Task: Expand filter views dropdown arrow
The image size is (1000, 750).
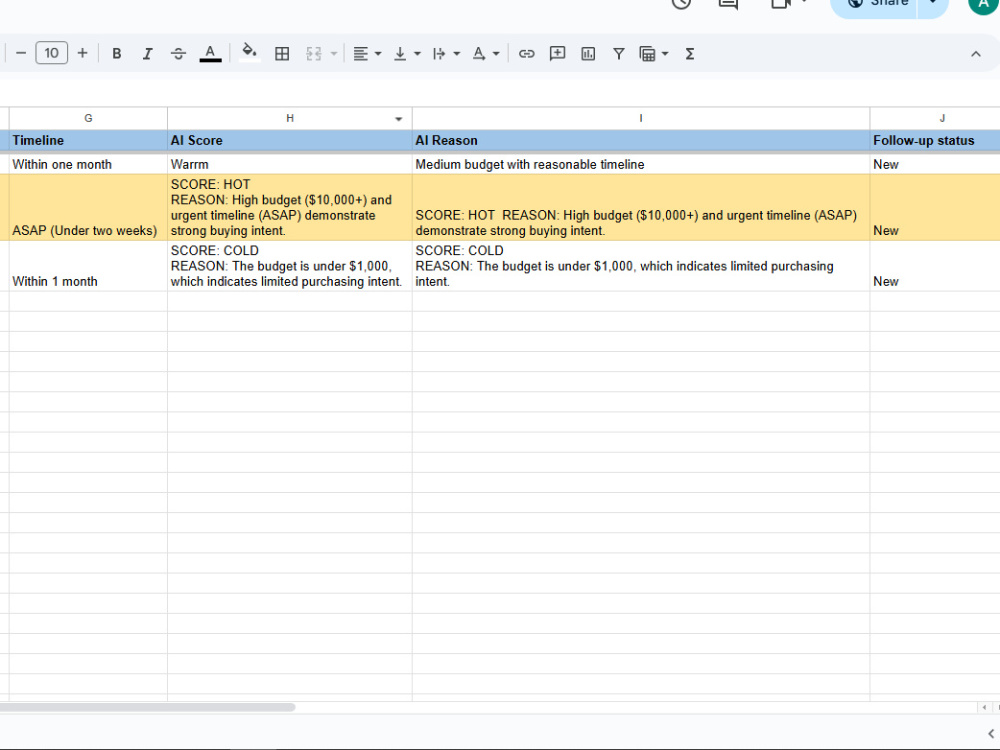Action: coord(665,54)
